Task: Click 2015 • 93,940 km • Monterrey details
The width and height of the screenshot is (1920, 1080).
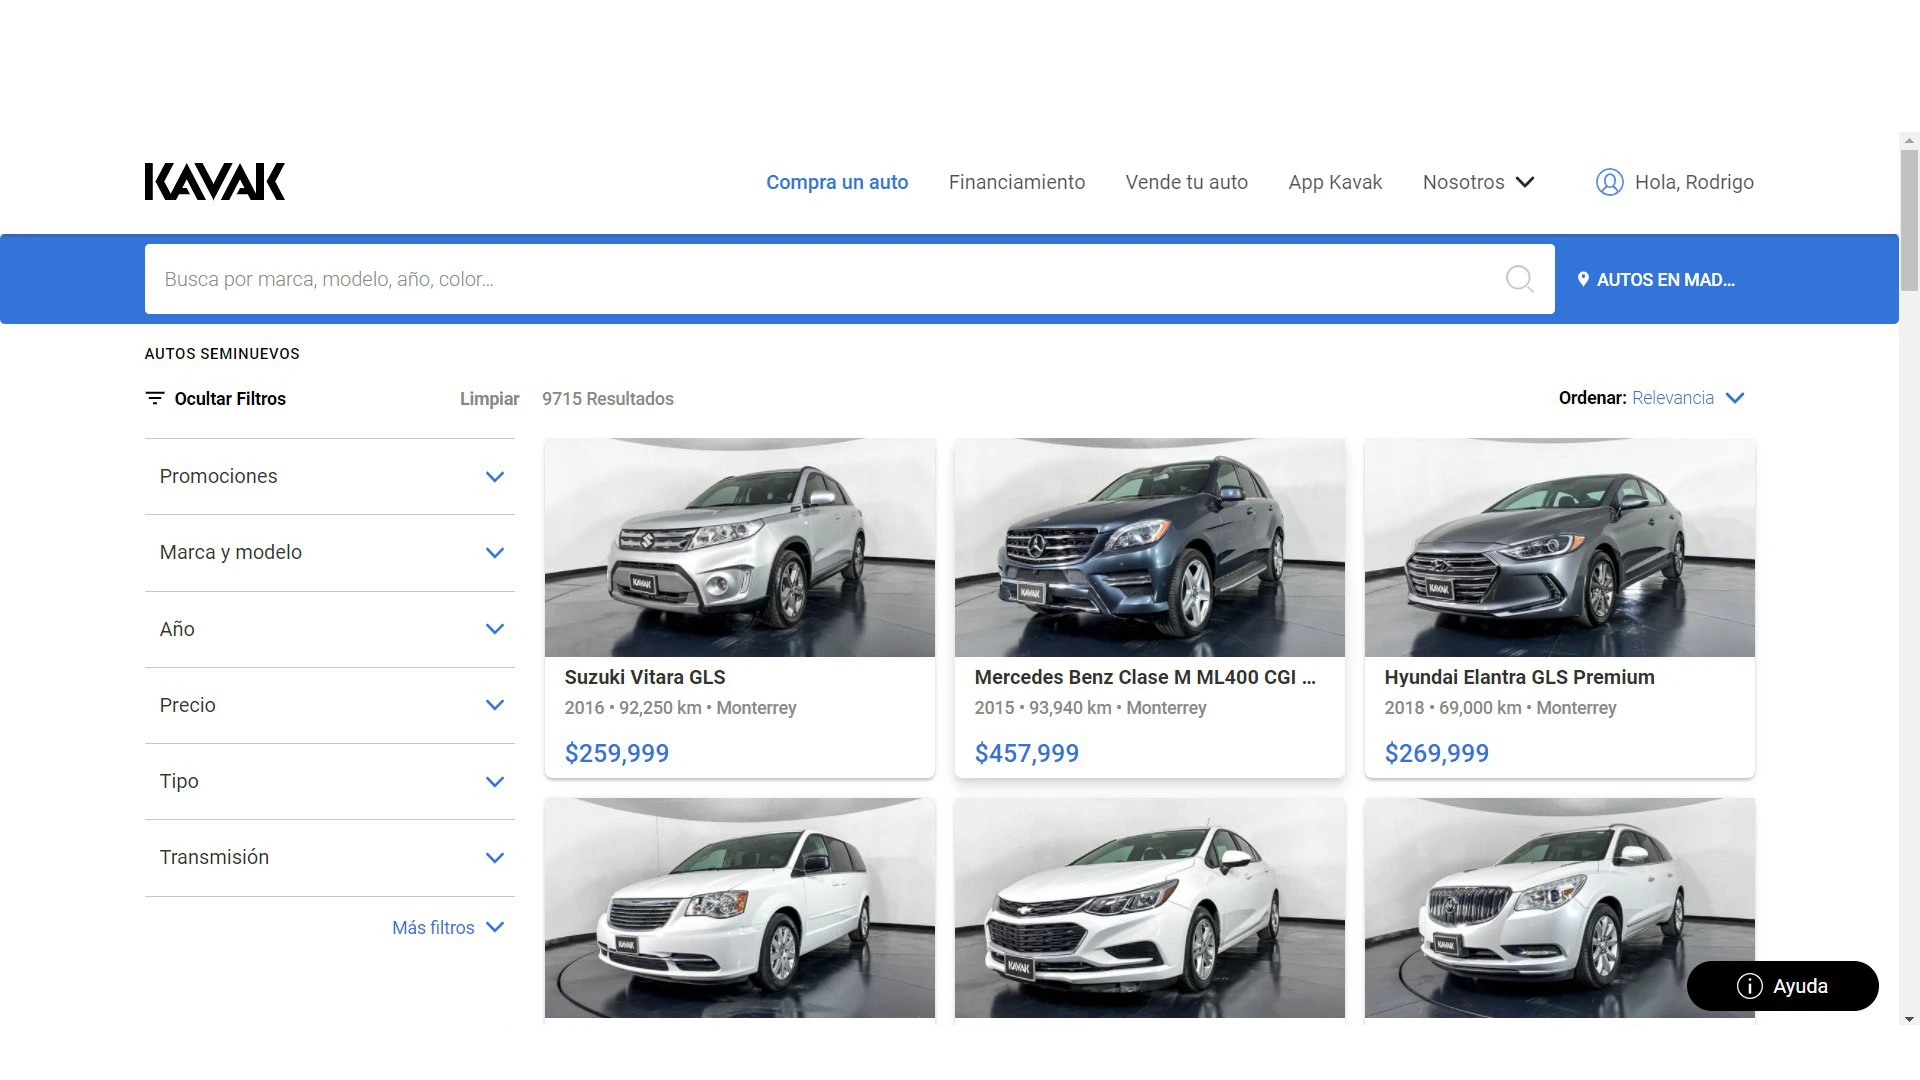Action: (1090, 708)
